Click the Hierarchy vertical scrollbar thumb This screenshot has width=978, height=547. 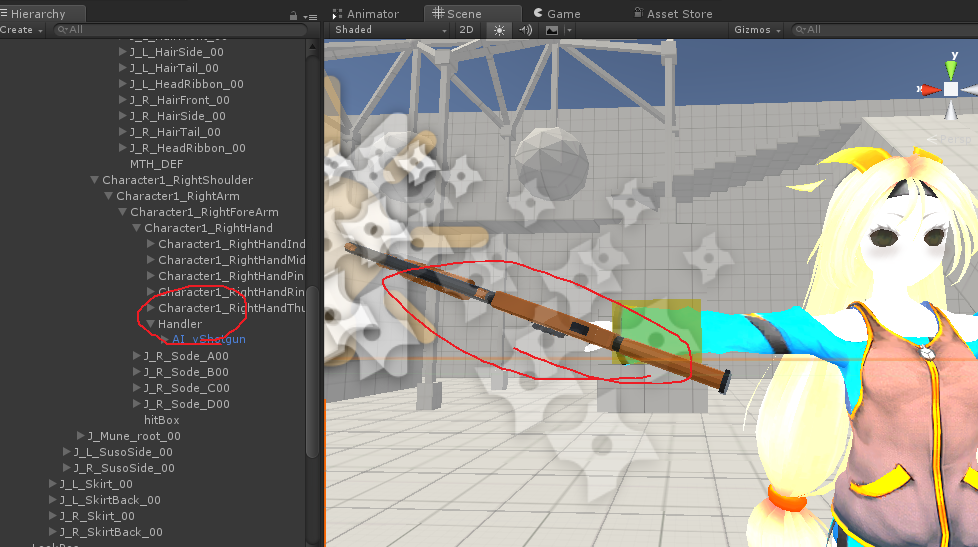(x=312, y=372)
